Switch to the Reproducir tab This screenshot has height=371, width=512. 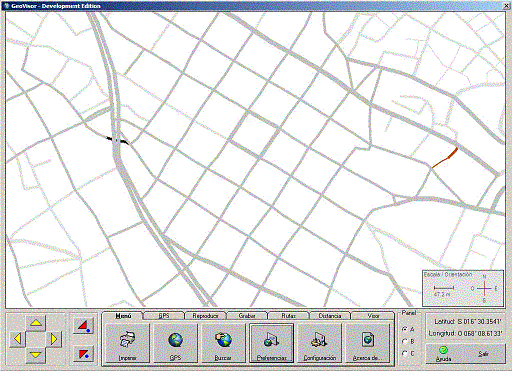[205, 316]
